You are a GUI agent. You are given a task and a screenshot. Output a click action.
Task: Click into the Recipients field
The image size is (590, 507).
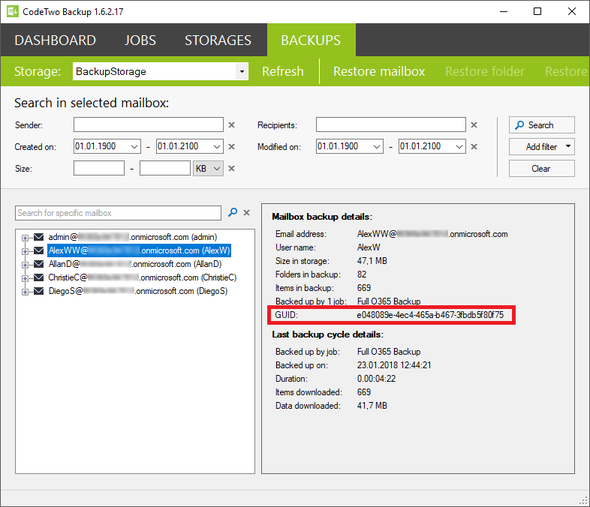point(391,125)
